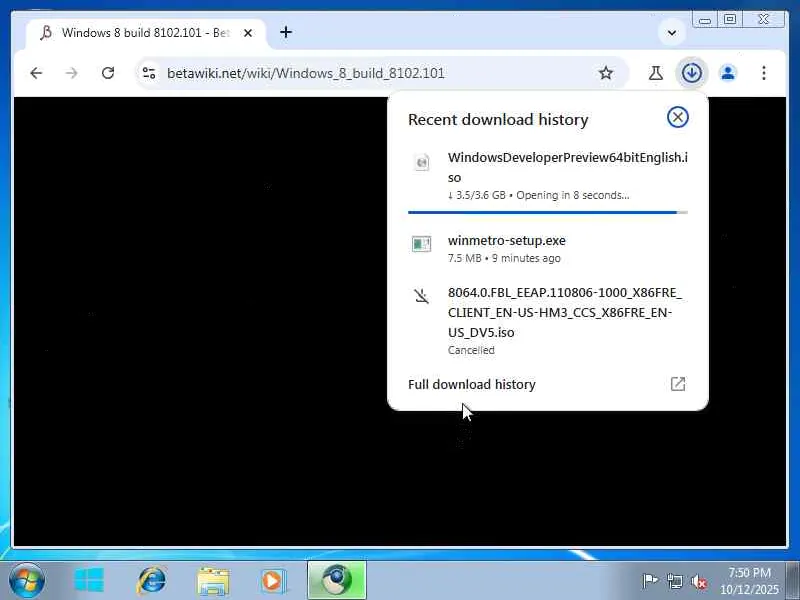The height and width of the screenshot is (600, 800).
Task: Click the cancelled download icon
Action: pos(421,296)
